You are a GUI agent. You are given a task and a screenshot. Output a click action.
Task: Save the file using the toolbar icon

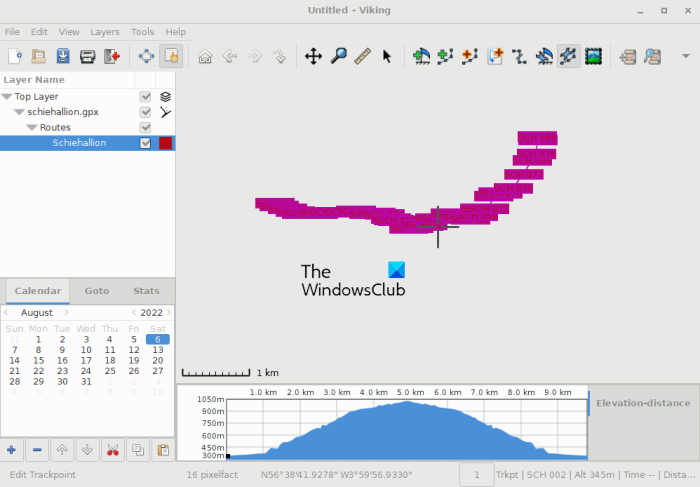pyautogui.click(x=63, y=57)
